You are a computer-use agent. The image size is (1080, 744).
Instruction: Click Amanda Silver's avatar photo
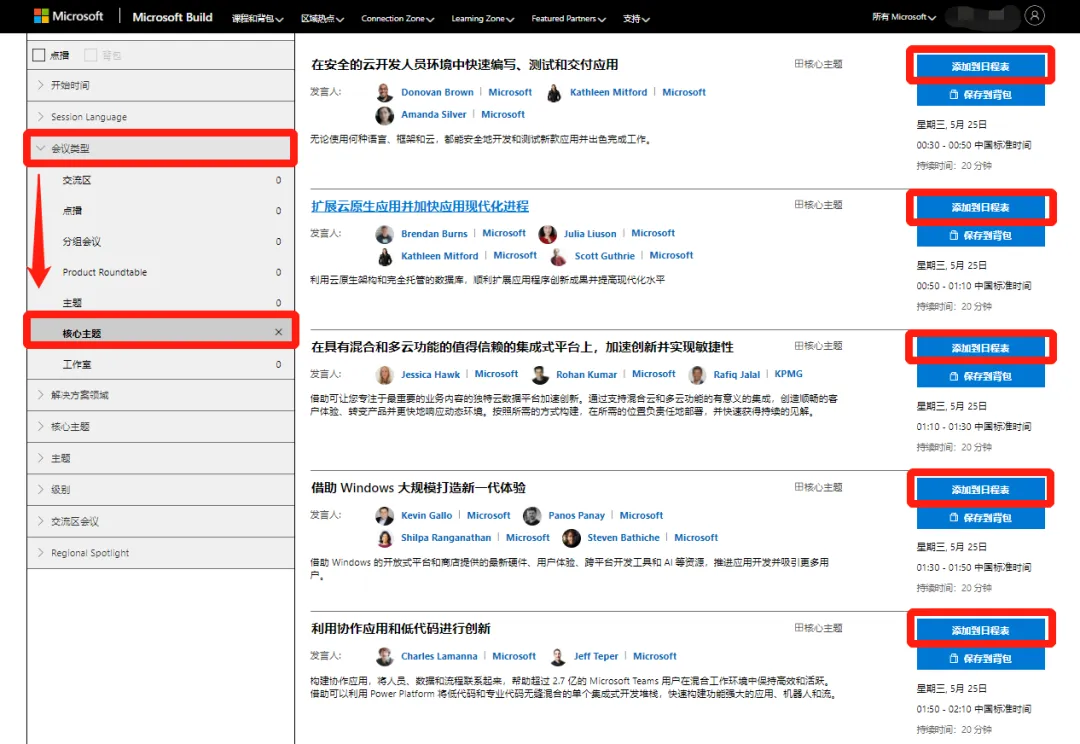[x=384, y=115]
